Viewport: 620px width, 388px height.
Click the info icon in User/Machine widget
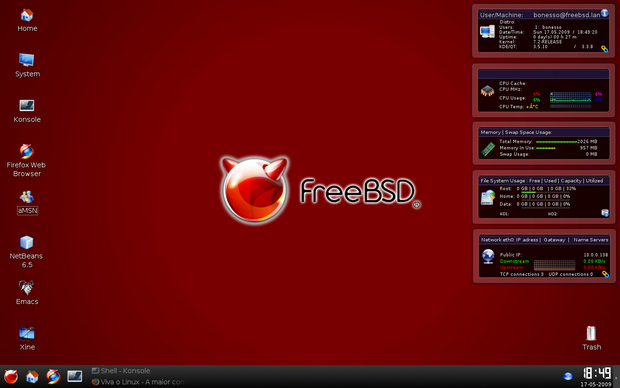pos(605,13)
